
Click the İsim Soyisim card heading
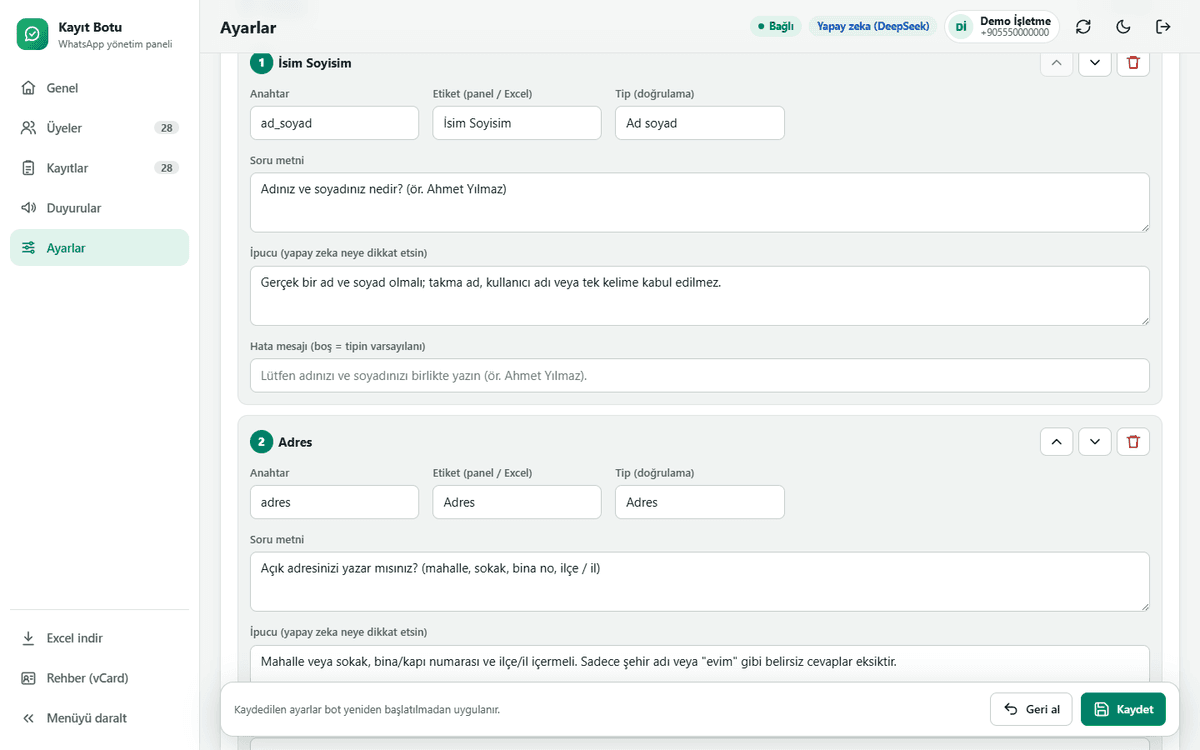point(315,63)
